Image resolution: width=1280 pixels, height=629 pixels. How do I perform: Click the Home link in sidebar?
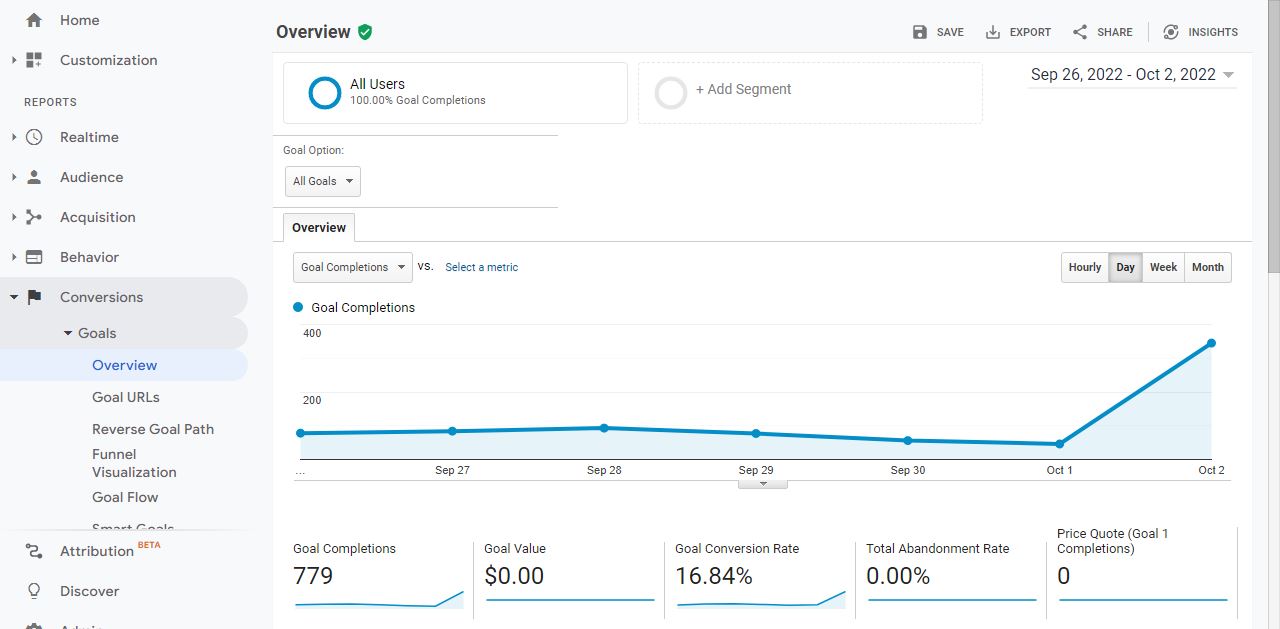point(79,20)
